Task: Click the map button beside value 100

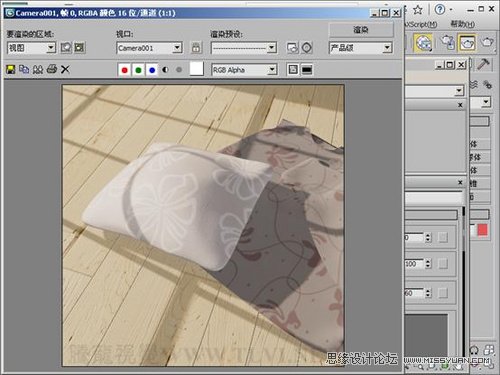Action: pos(443,264)
